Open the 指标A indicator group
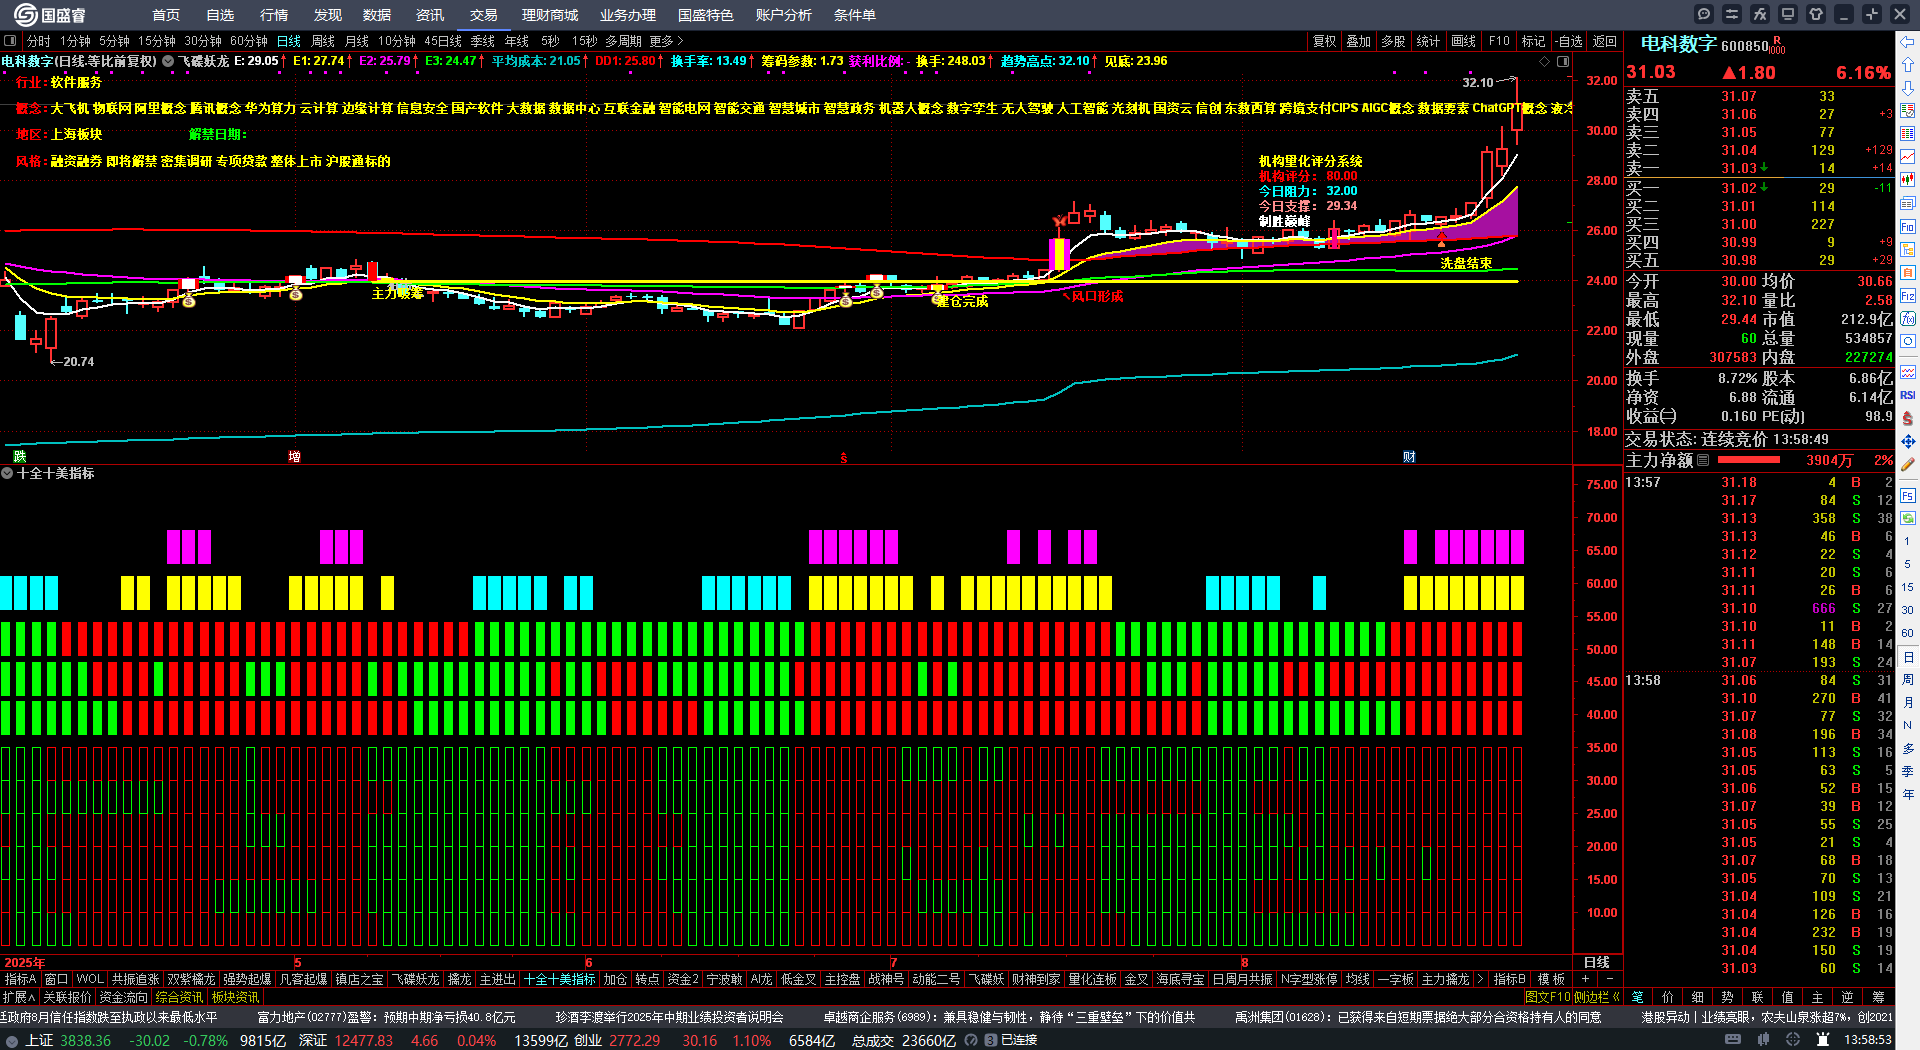Viewport: 1920px width, 1050px height. click(20, 979)
